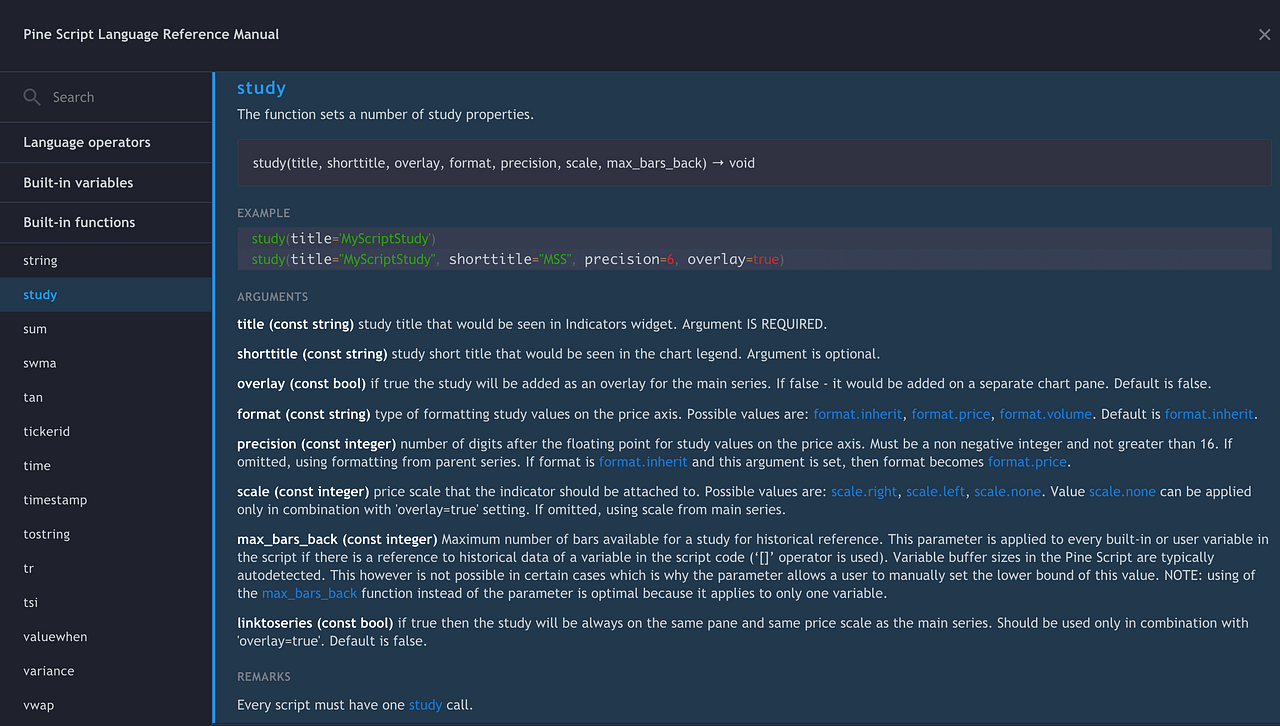Open the Built-in functions section

(x=106, y=223)
